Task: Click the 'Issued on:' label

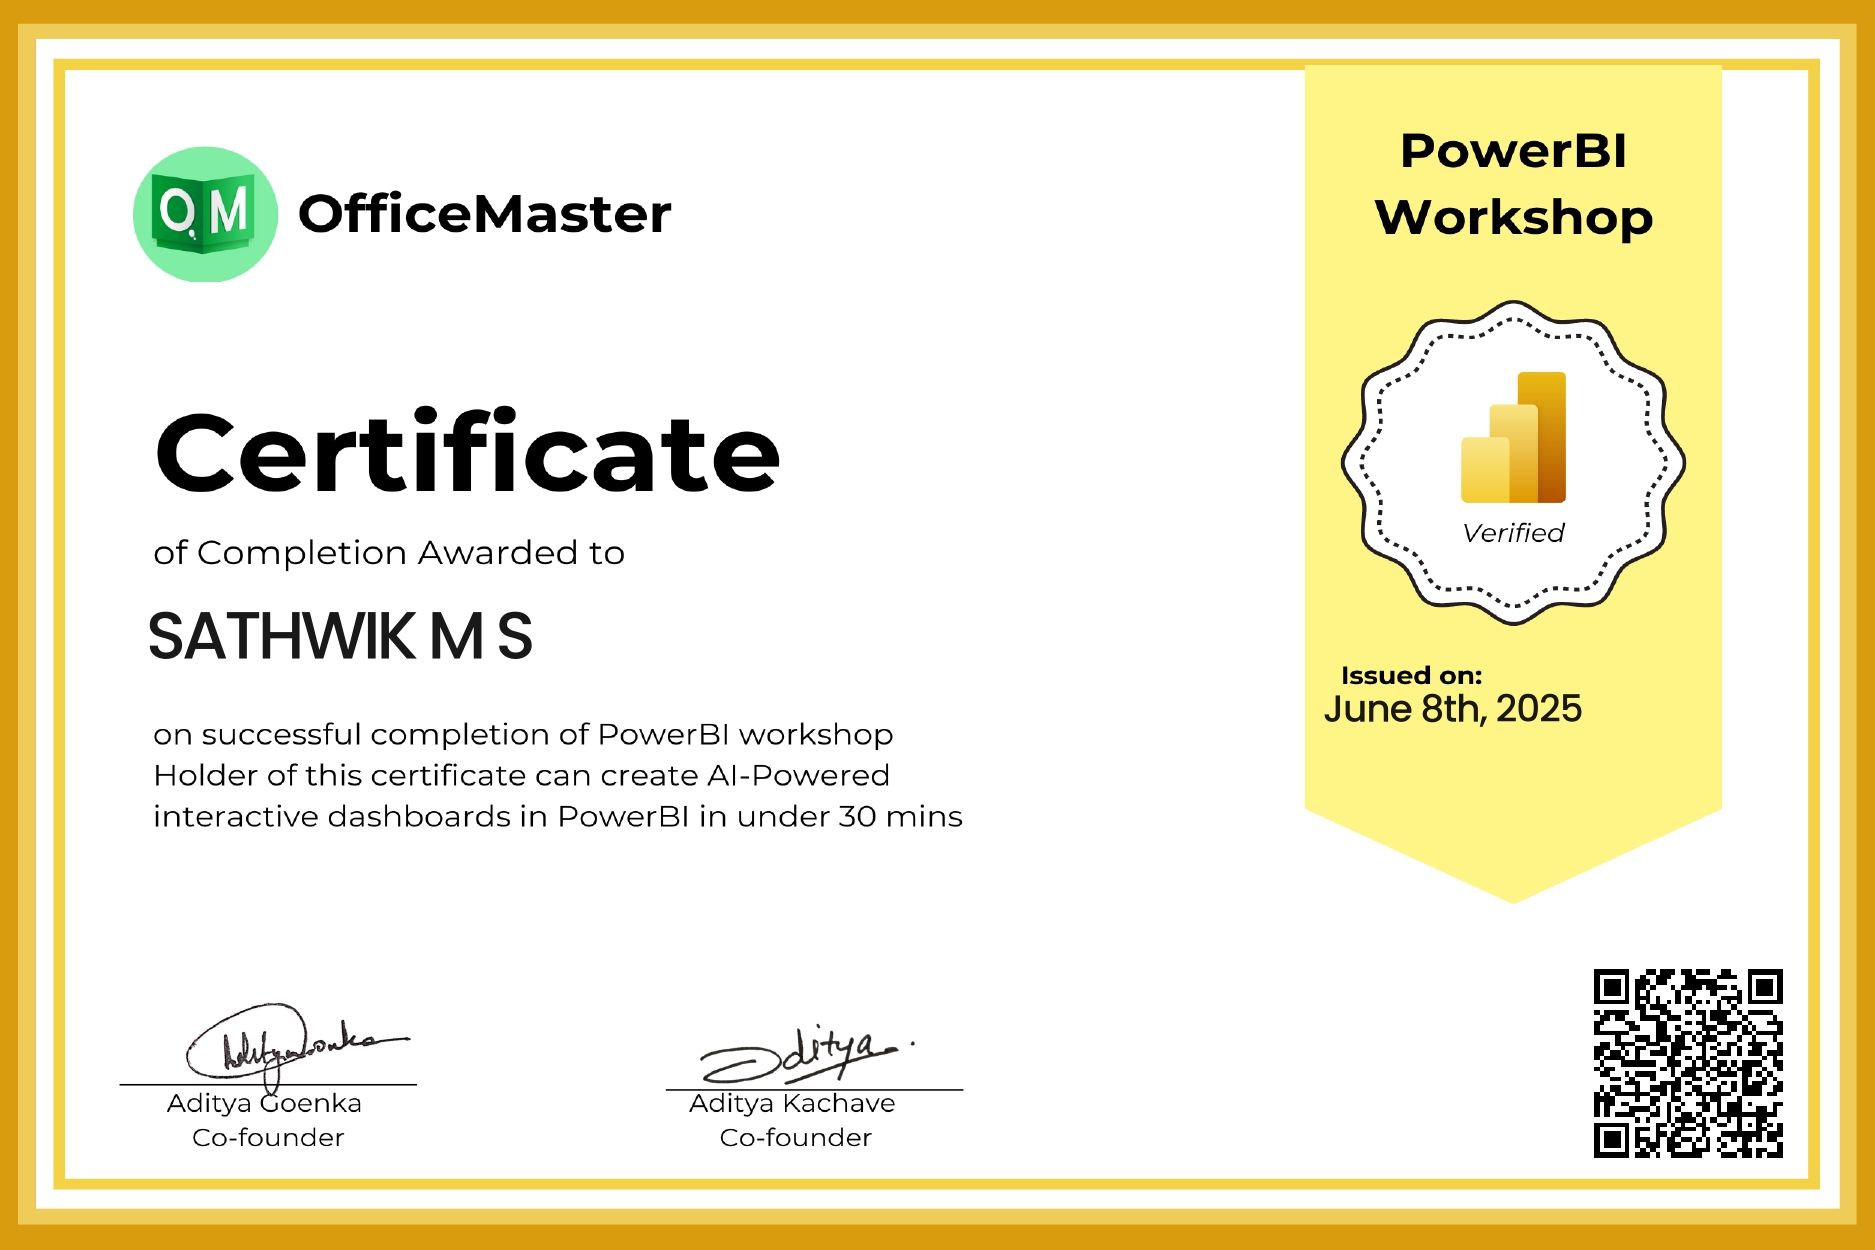Action: coord(1411,675)
